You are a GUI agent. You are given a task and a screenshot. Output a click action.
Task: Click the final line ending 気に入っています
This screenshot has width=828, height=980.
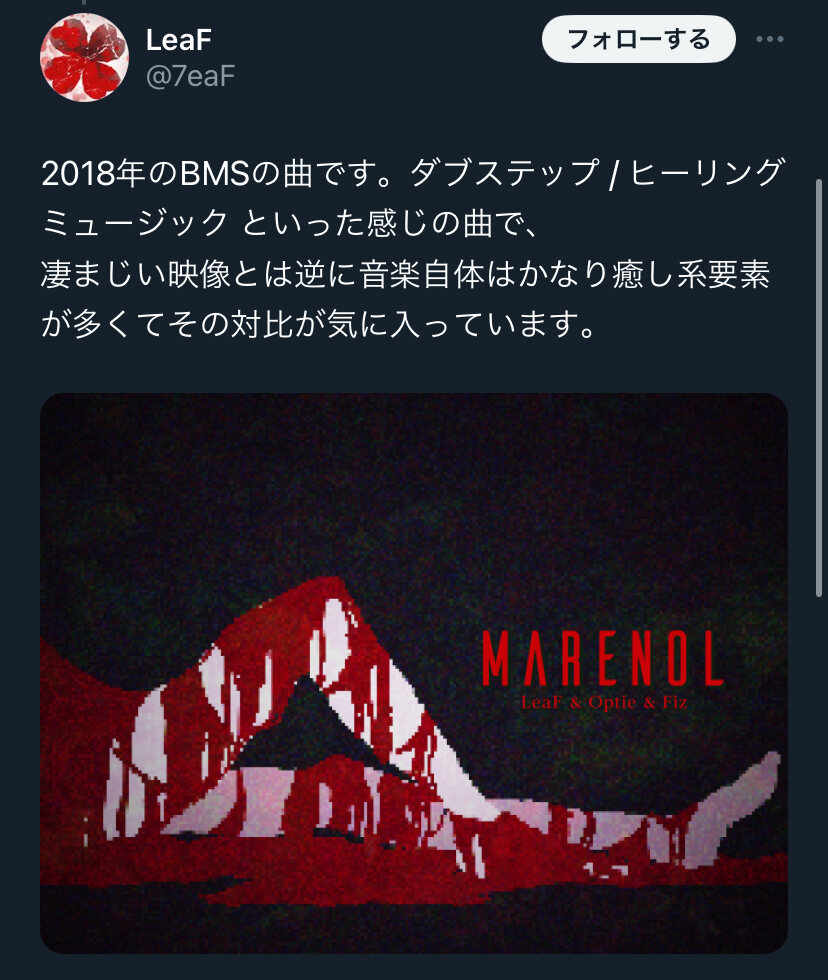[317, 324]
